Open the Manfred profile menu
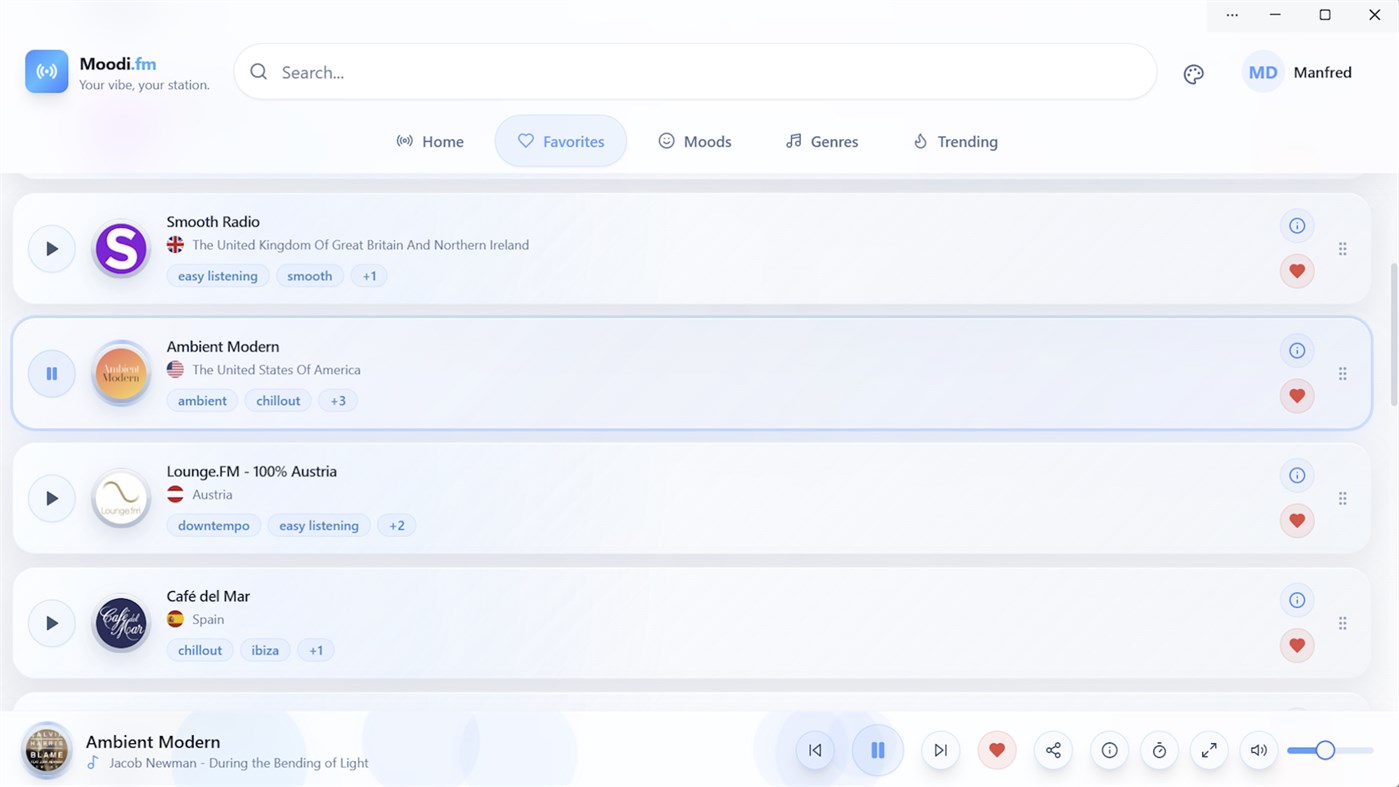 point(1298,73)
